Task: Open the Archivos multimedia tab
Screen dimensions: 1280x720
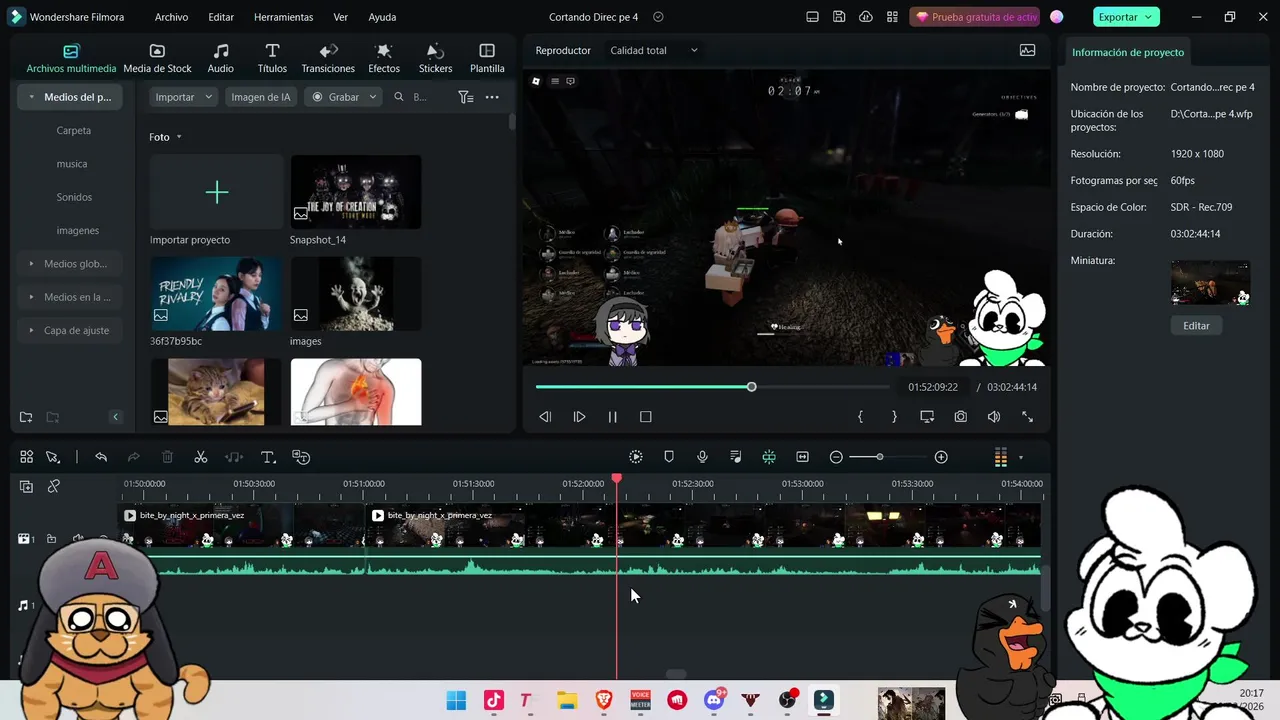Action: click(x=71, y=59)
